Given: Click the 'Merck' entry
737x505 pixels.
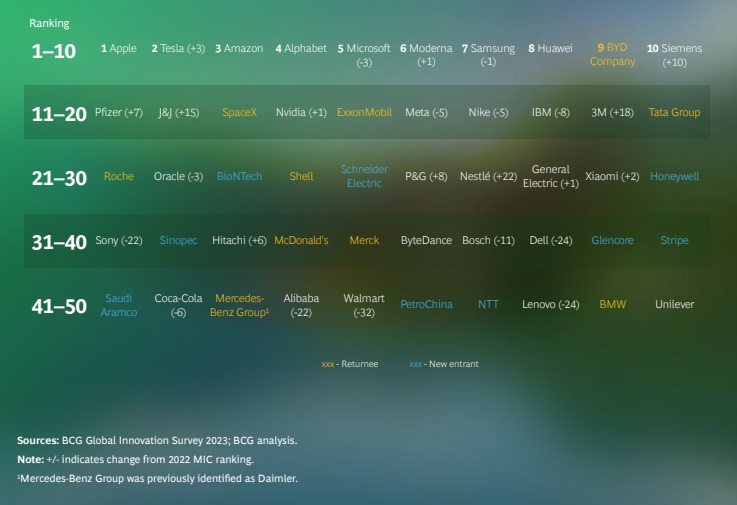Looking at the screenshot, I should tap(364, 240).
